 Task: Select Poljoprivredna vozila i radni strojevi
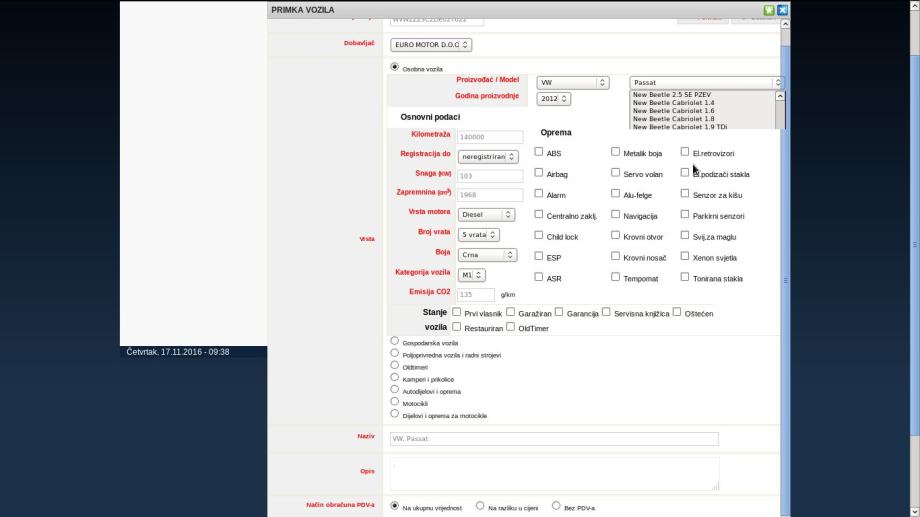[x=394, y=353]
